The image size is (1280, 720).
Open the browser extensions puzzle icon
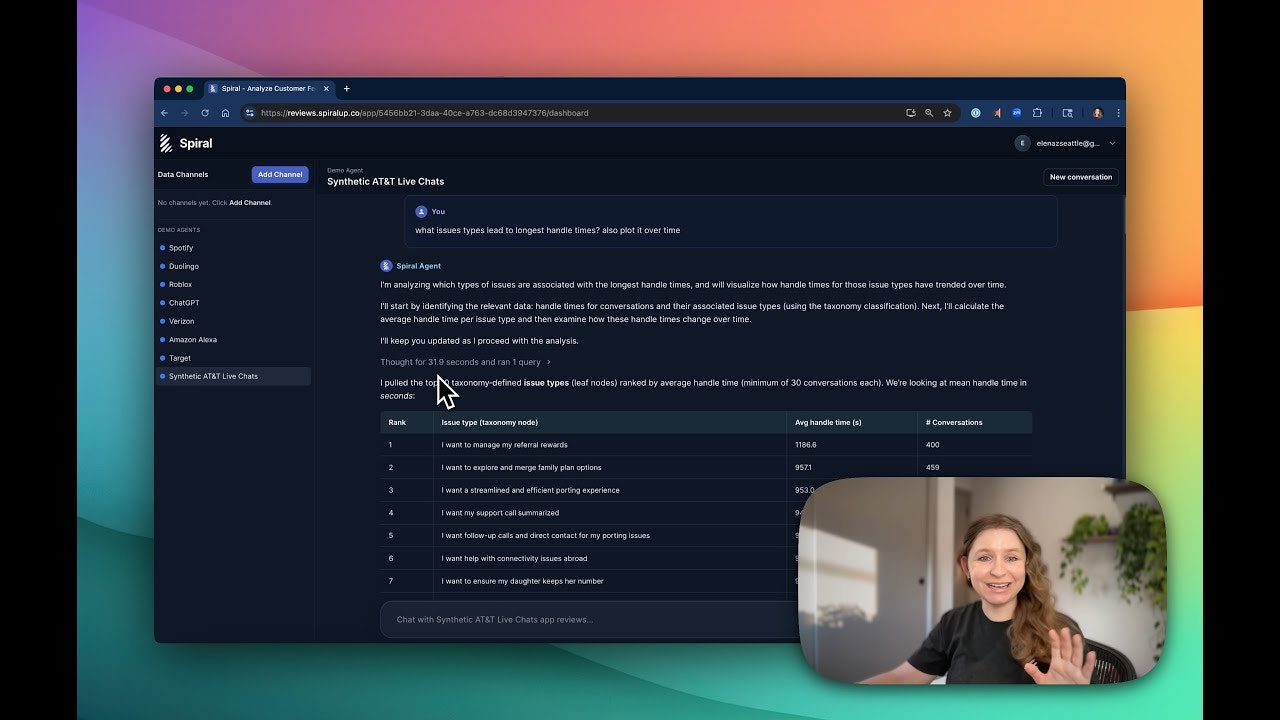1037,113
